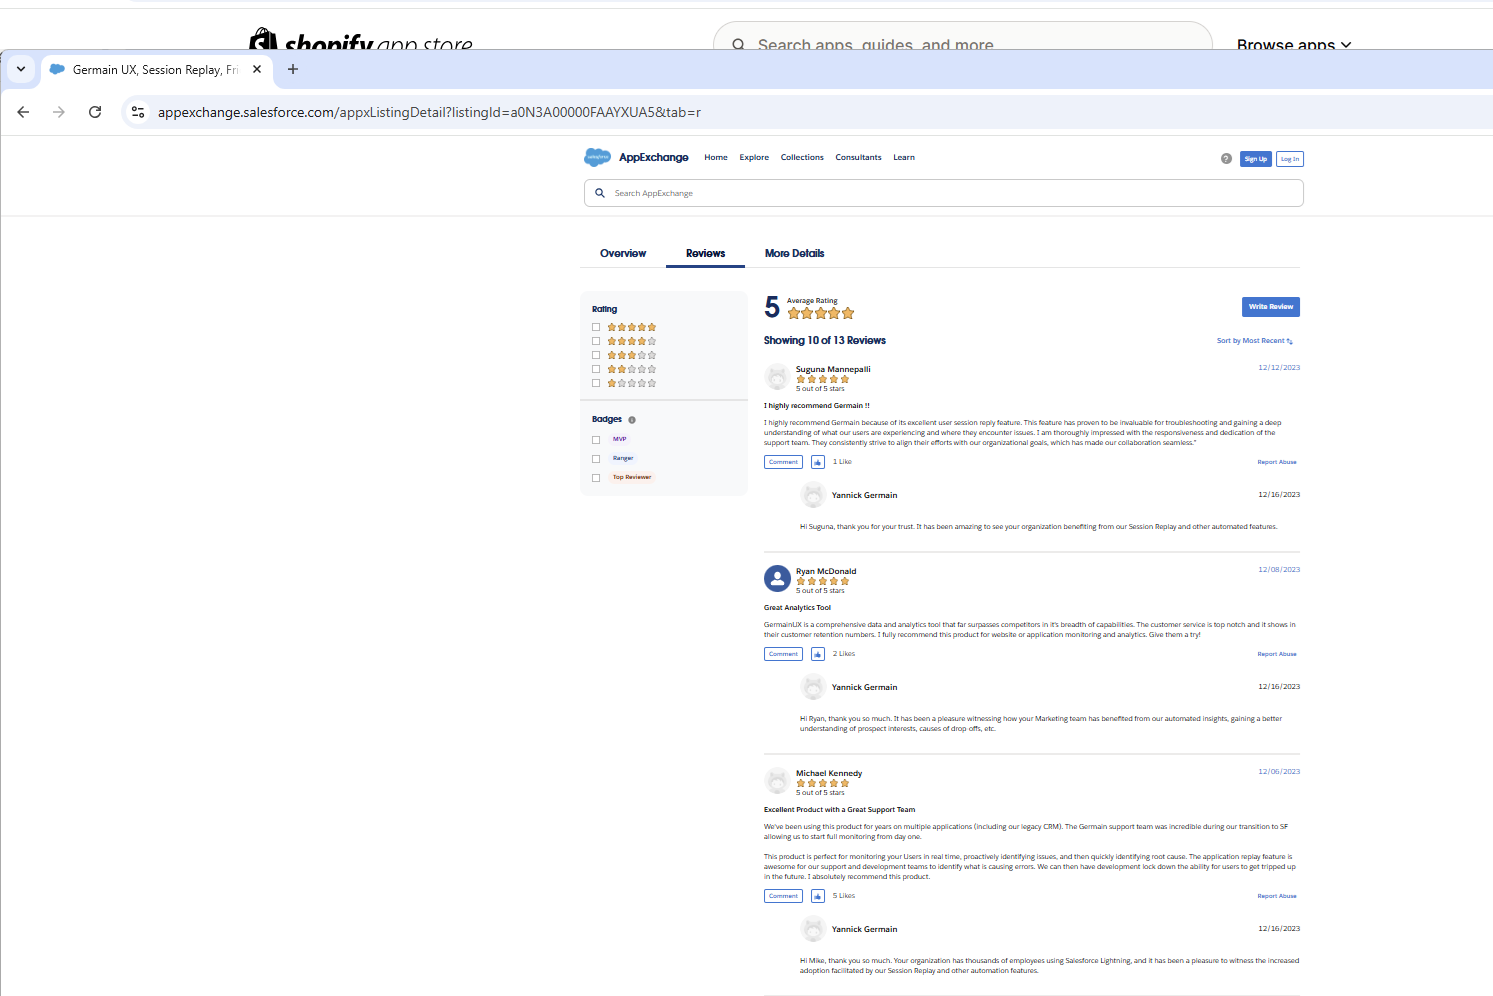Click thumbs-up icon on Michael Kennedy's review
Screen dimensions: 1493x996
818,896
